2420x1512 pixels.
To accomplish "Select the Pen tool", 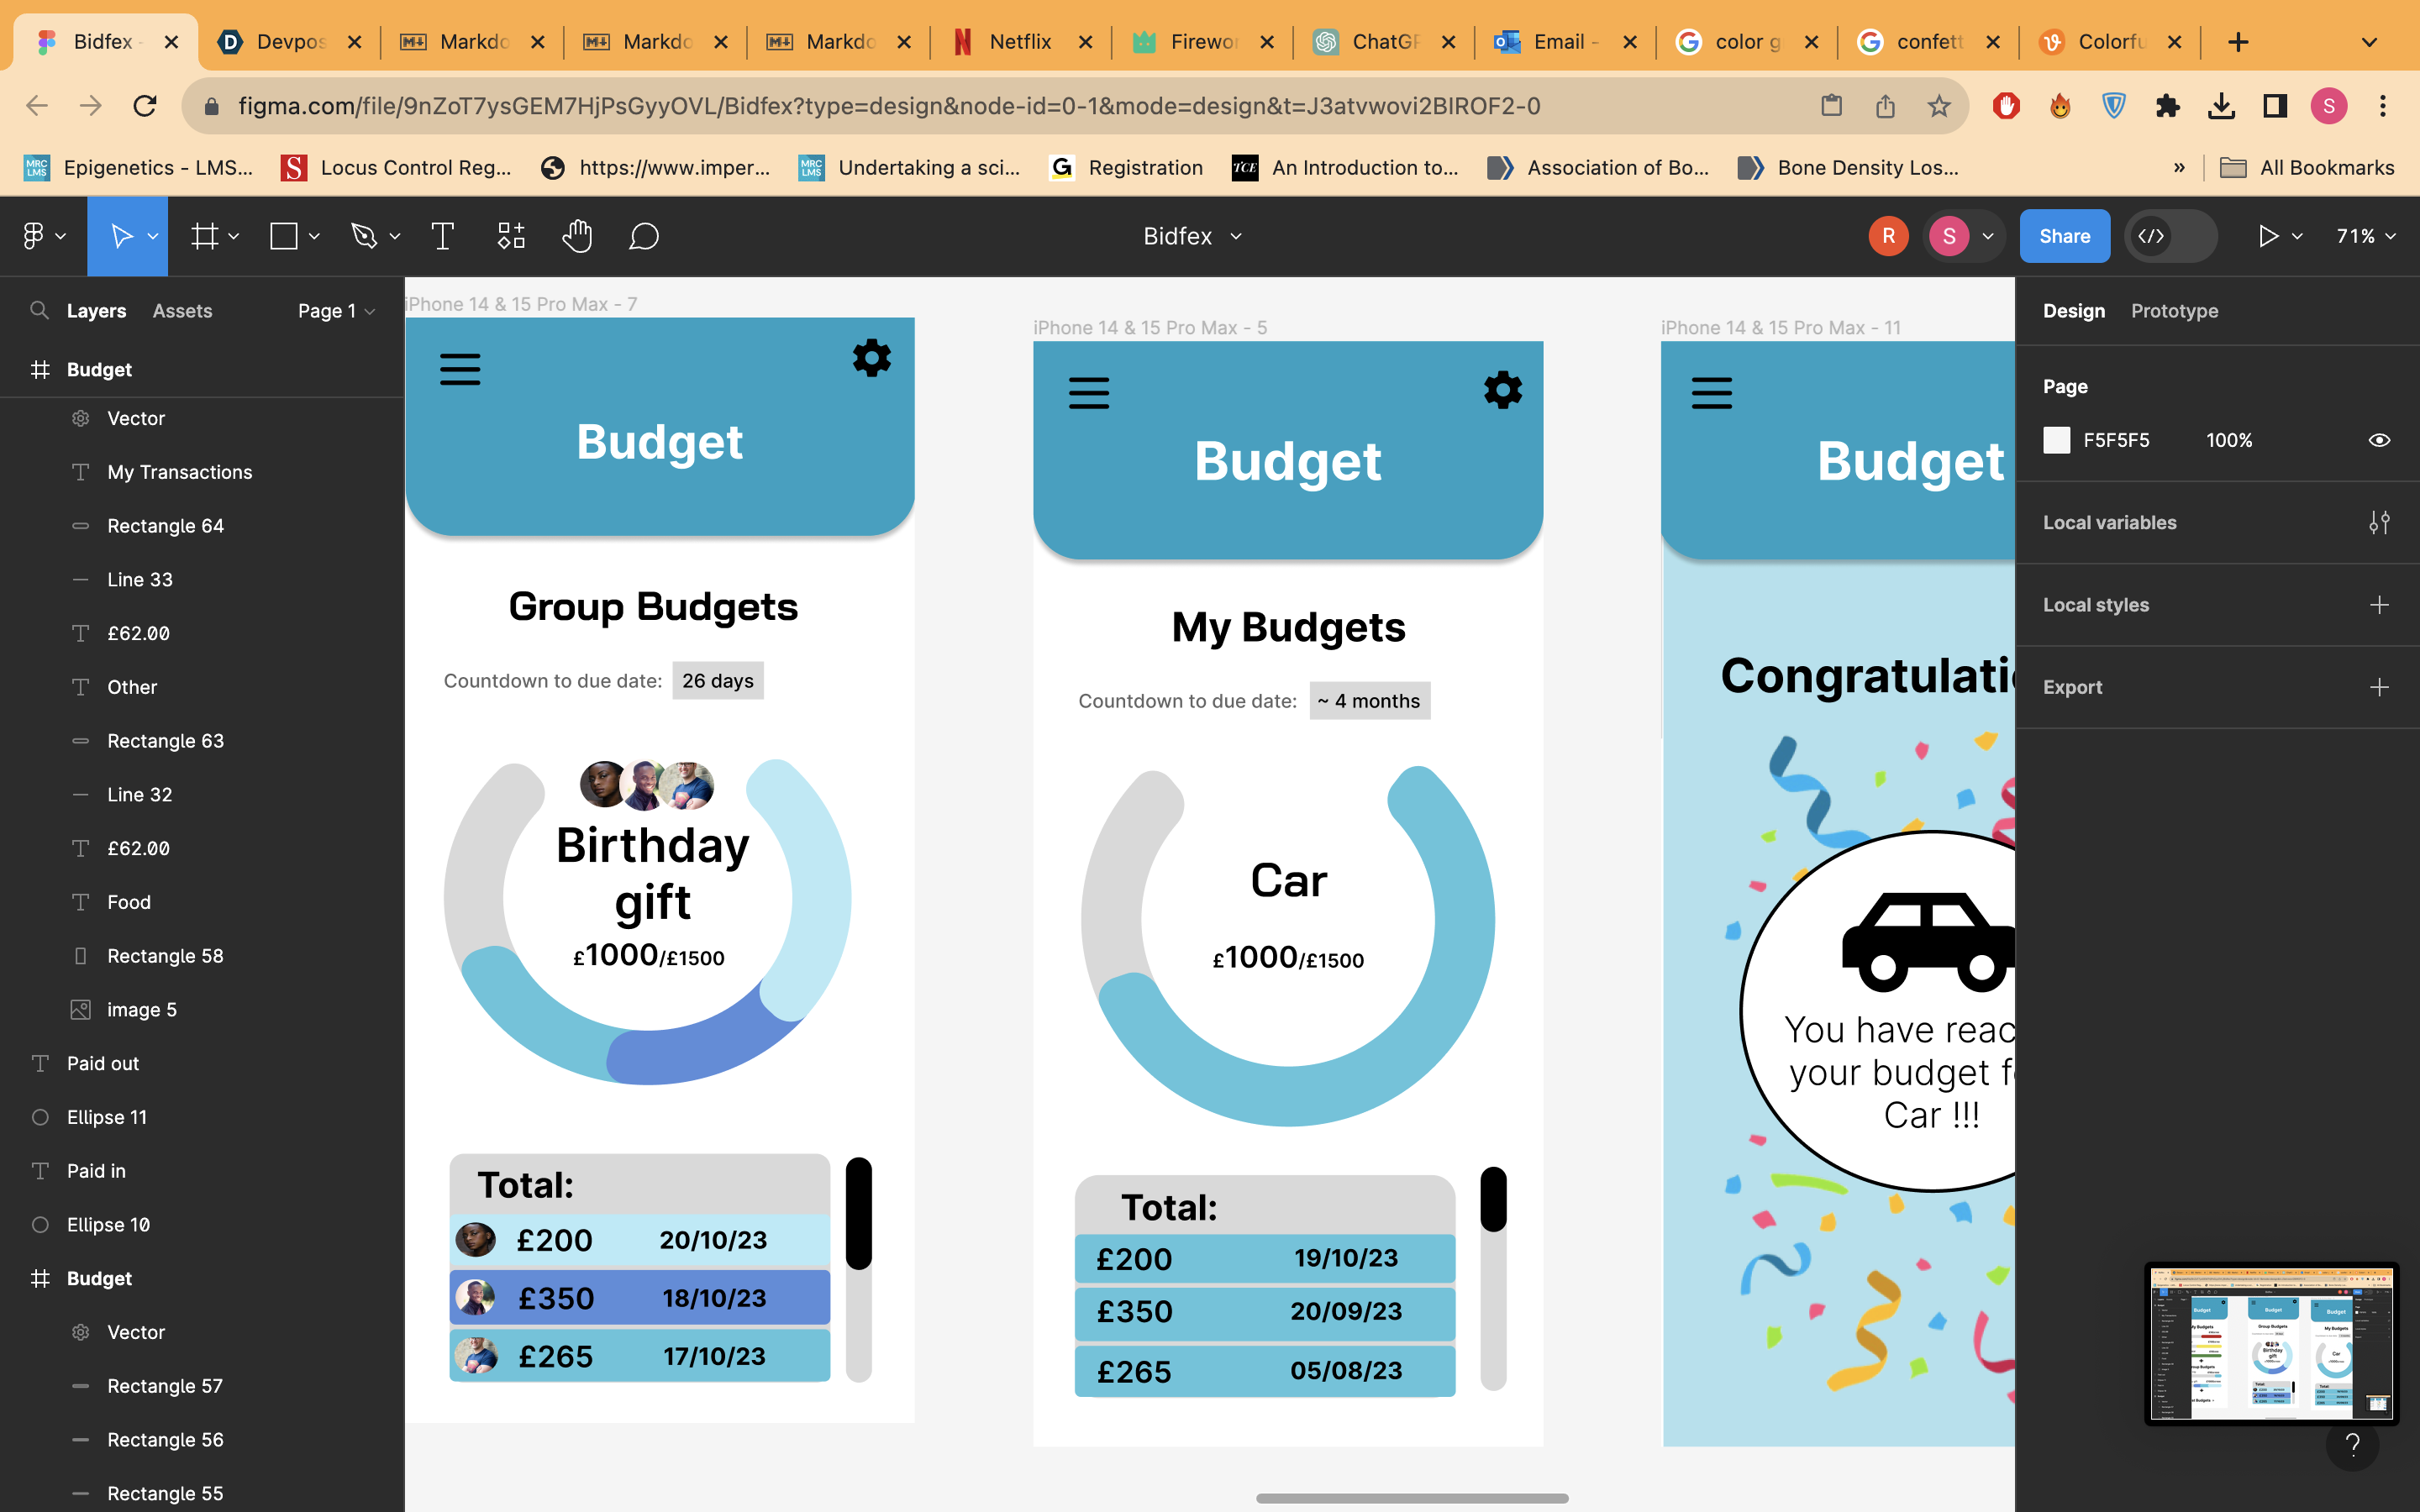I will coord(364,236).
